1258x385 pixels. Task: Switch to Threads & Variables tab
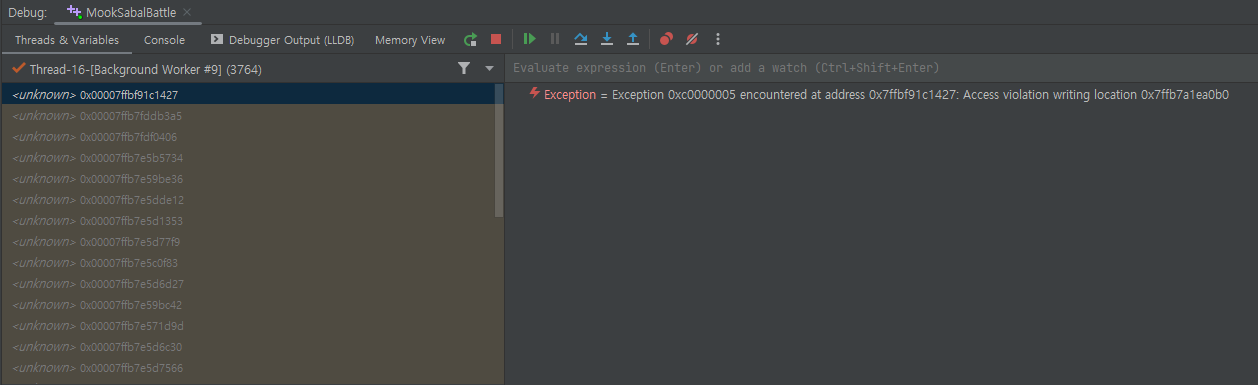pos(66,40)
